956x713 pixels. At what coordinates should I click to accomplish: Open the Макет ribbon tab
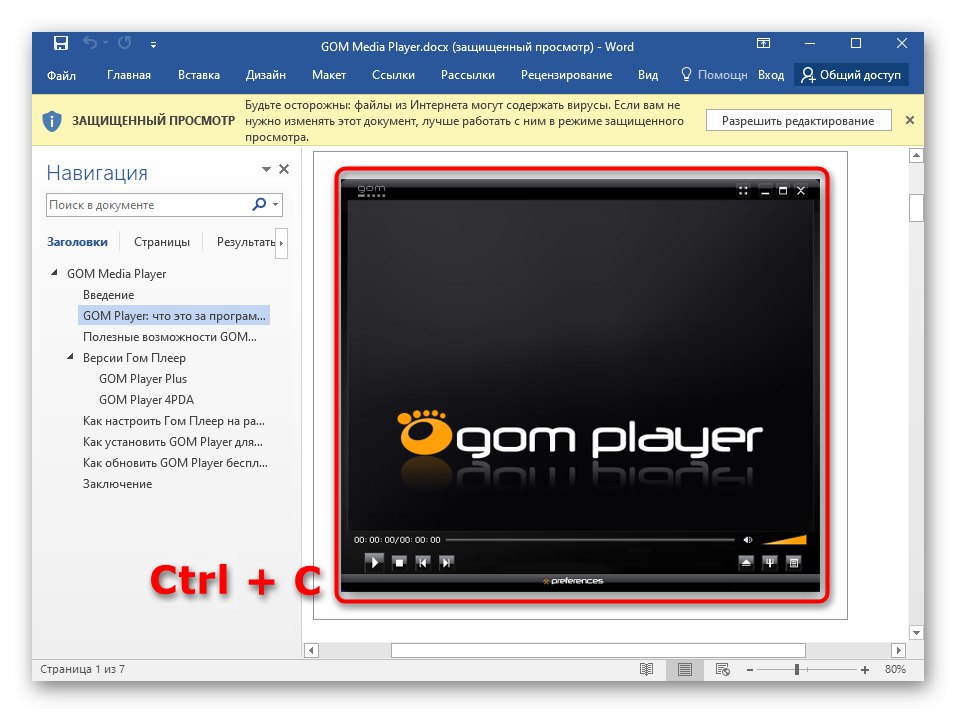[329, 75]
